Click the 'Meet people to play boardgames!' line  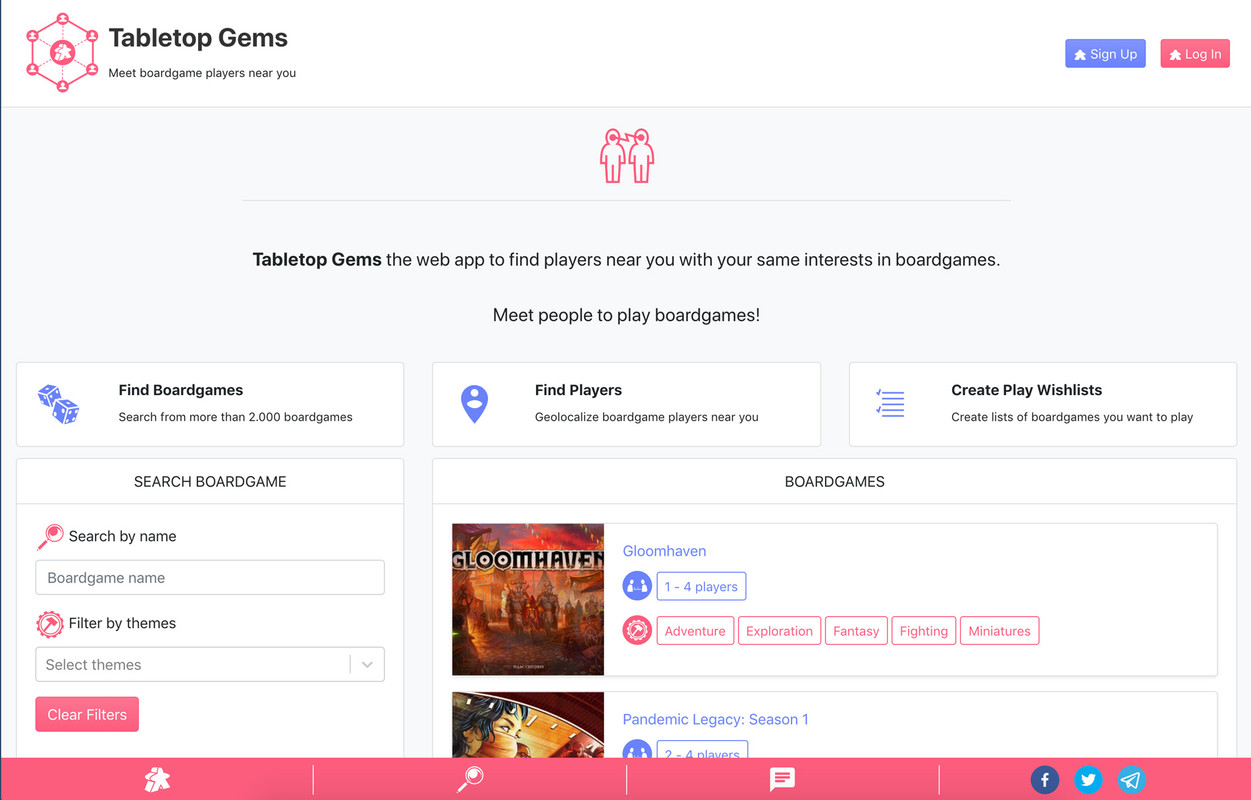(626, 315)
